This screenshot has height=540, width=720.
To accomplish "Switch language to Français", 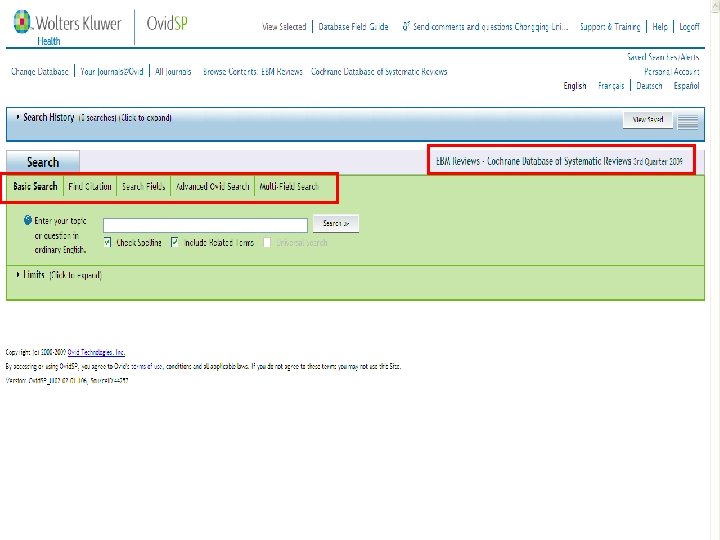I will (x=611, y=86).
